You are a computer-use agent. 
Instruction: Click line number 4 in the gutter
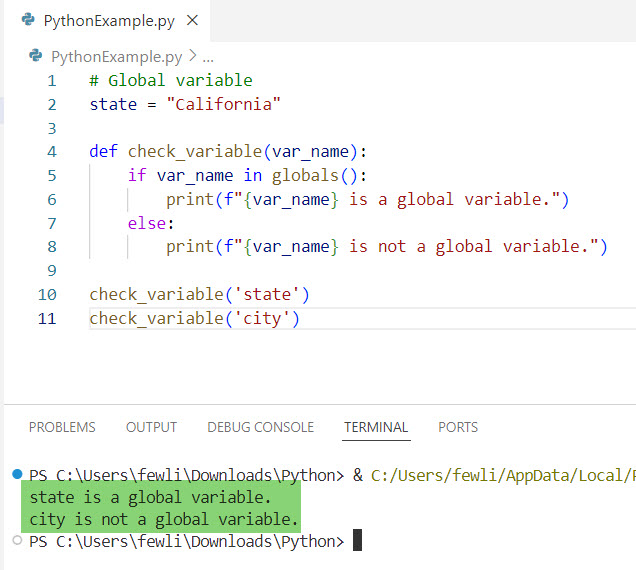pos(52,152)
